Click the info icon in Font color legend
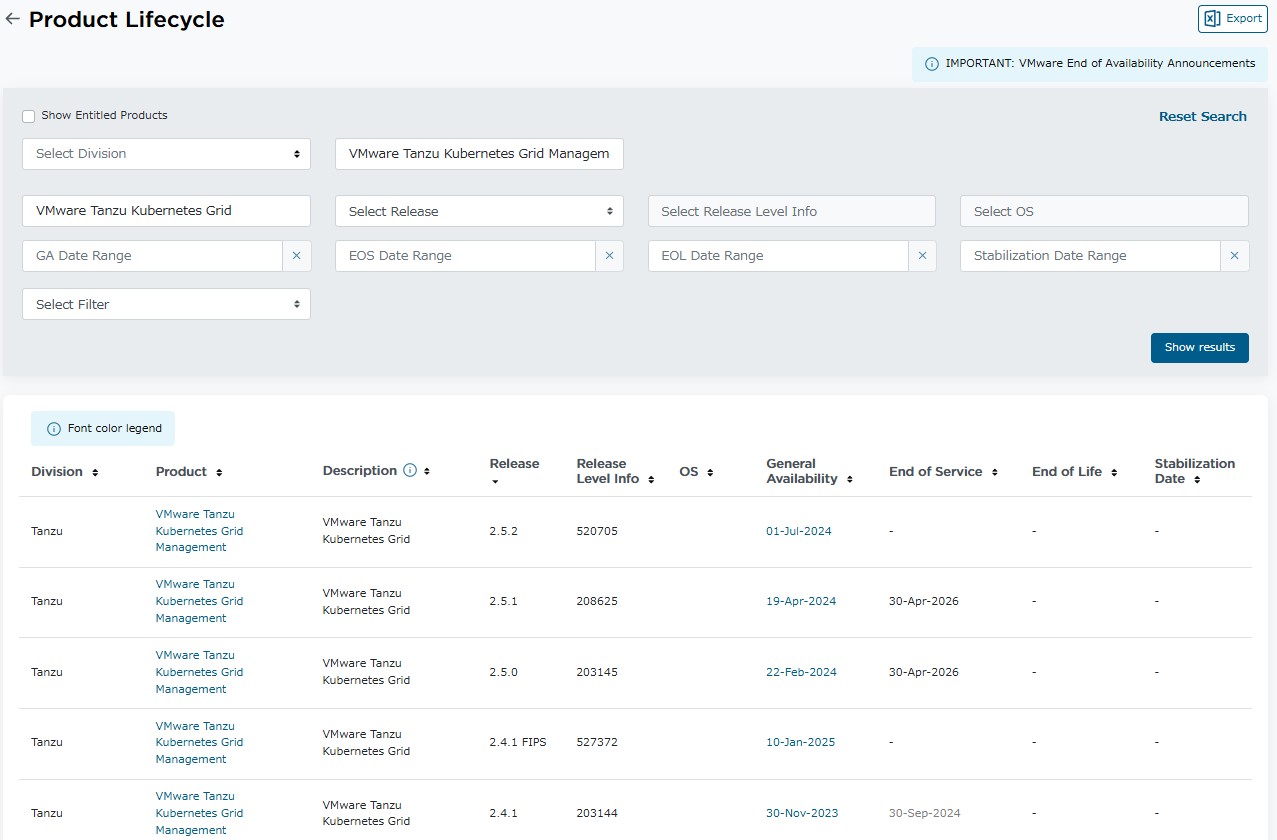This screenshot has height=840, width=1277. click(x=54, y=429)
